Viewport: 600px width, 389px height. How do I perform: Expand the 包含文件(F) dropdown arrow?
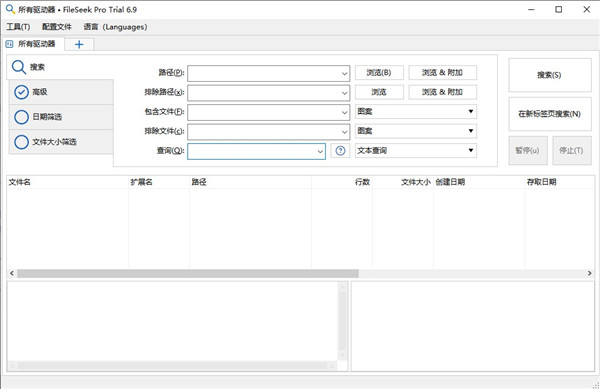pyautogui.click(x=344, y=112)
